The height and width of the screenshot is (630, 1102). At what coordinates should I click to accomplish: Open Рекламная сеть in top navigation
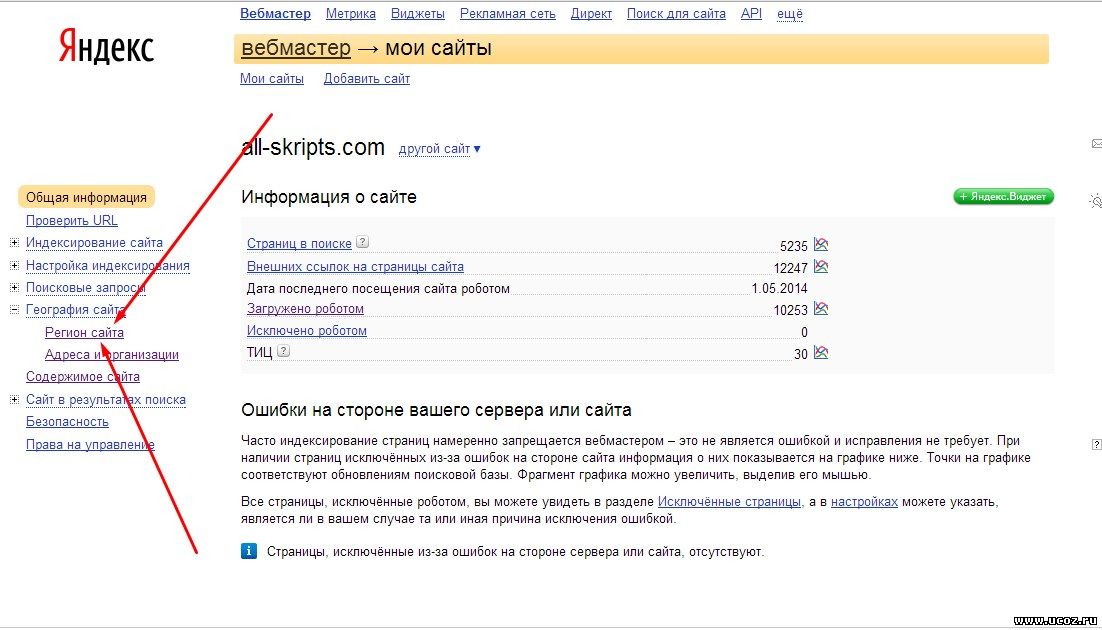[507, 13]
